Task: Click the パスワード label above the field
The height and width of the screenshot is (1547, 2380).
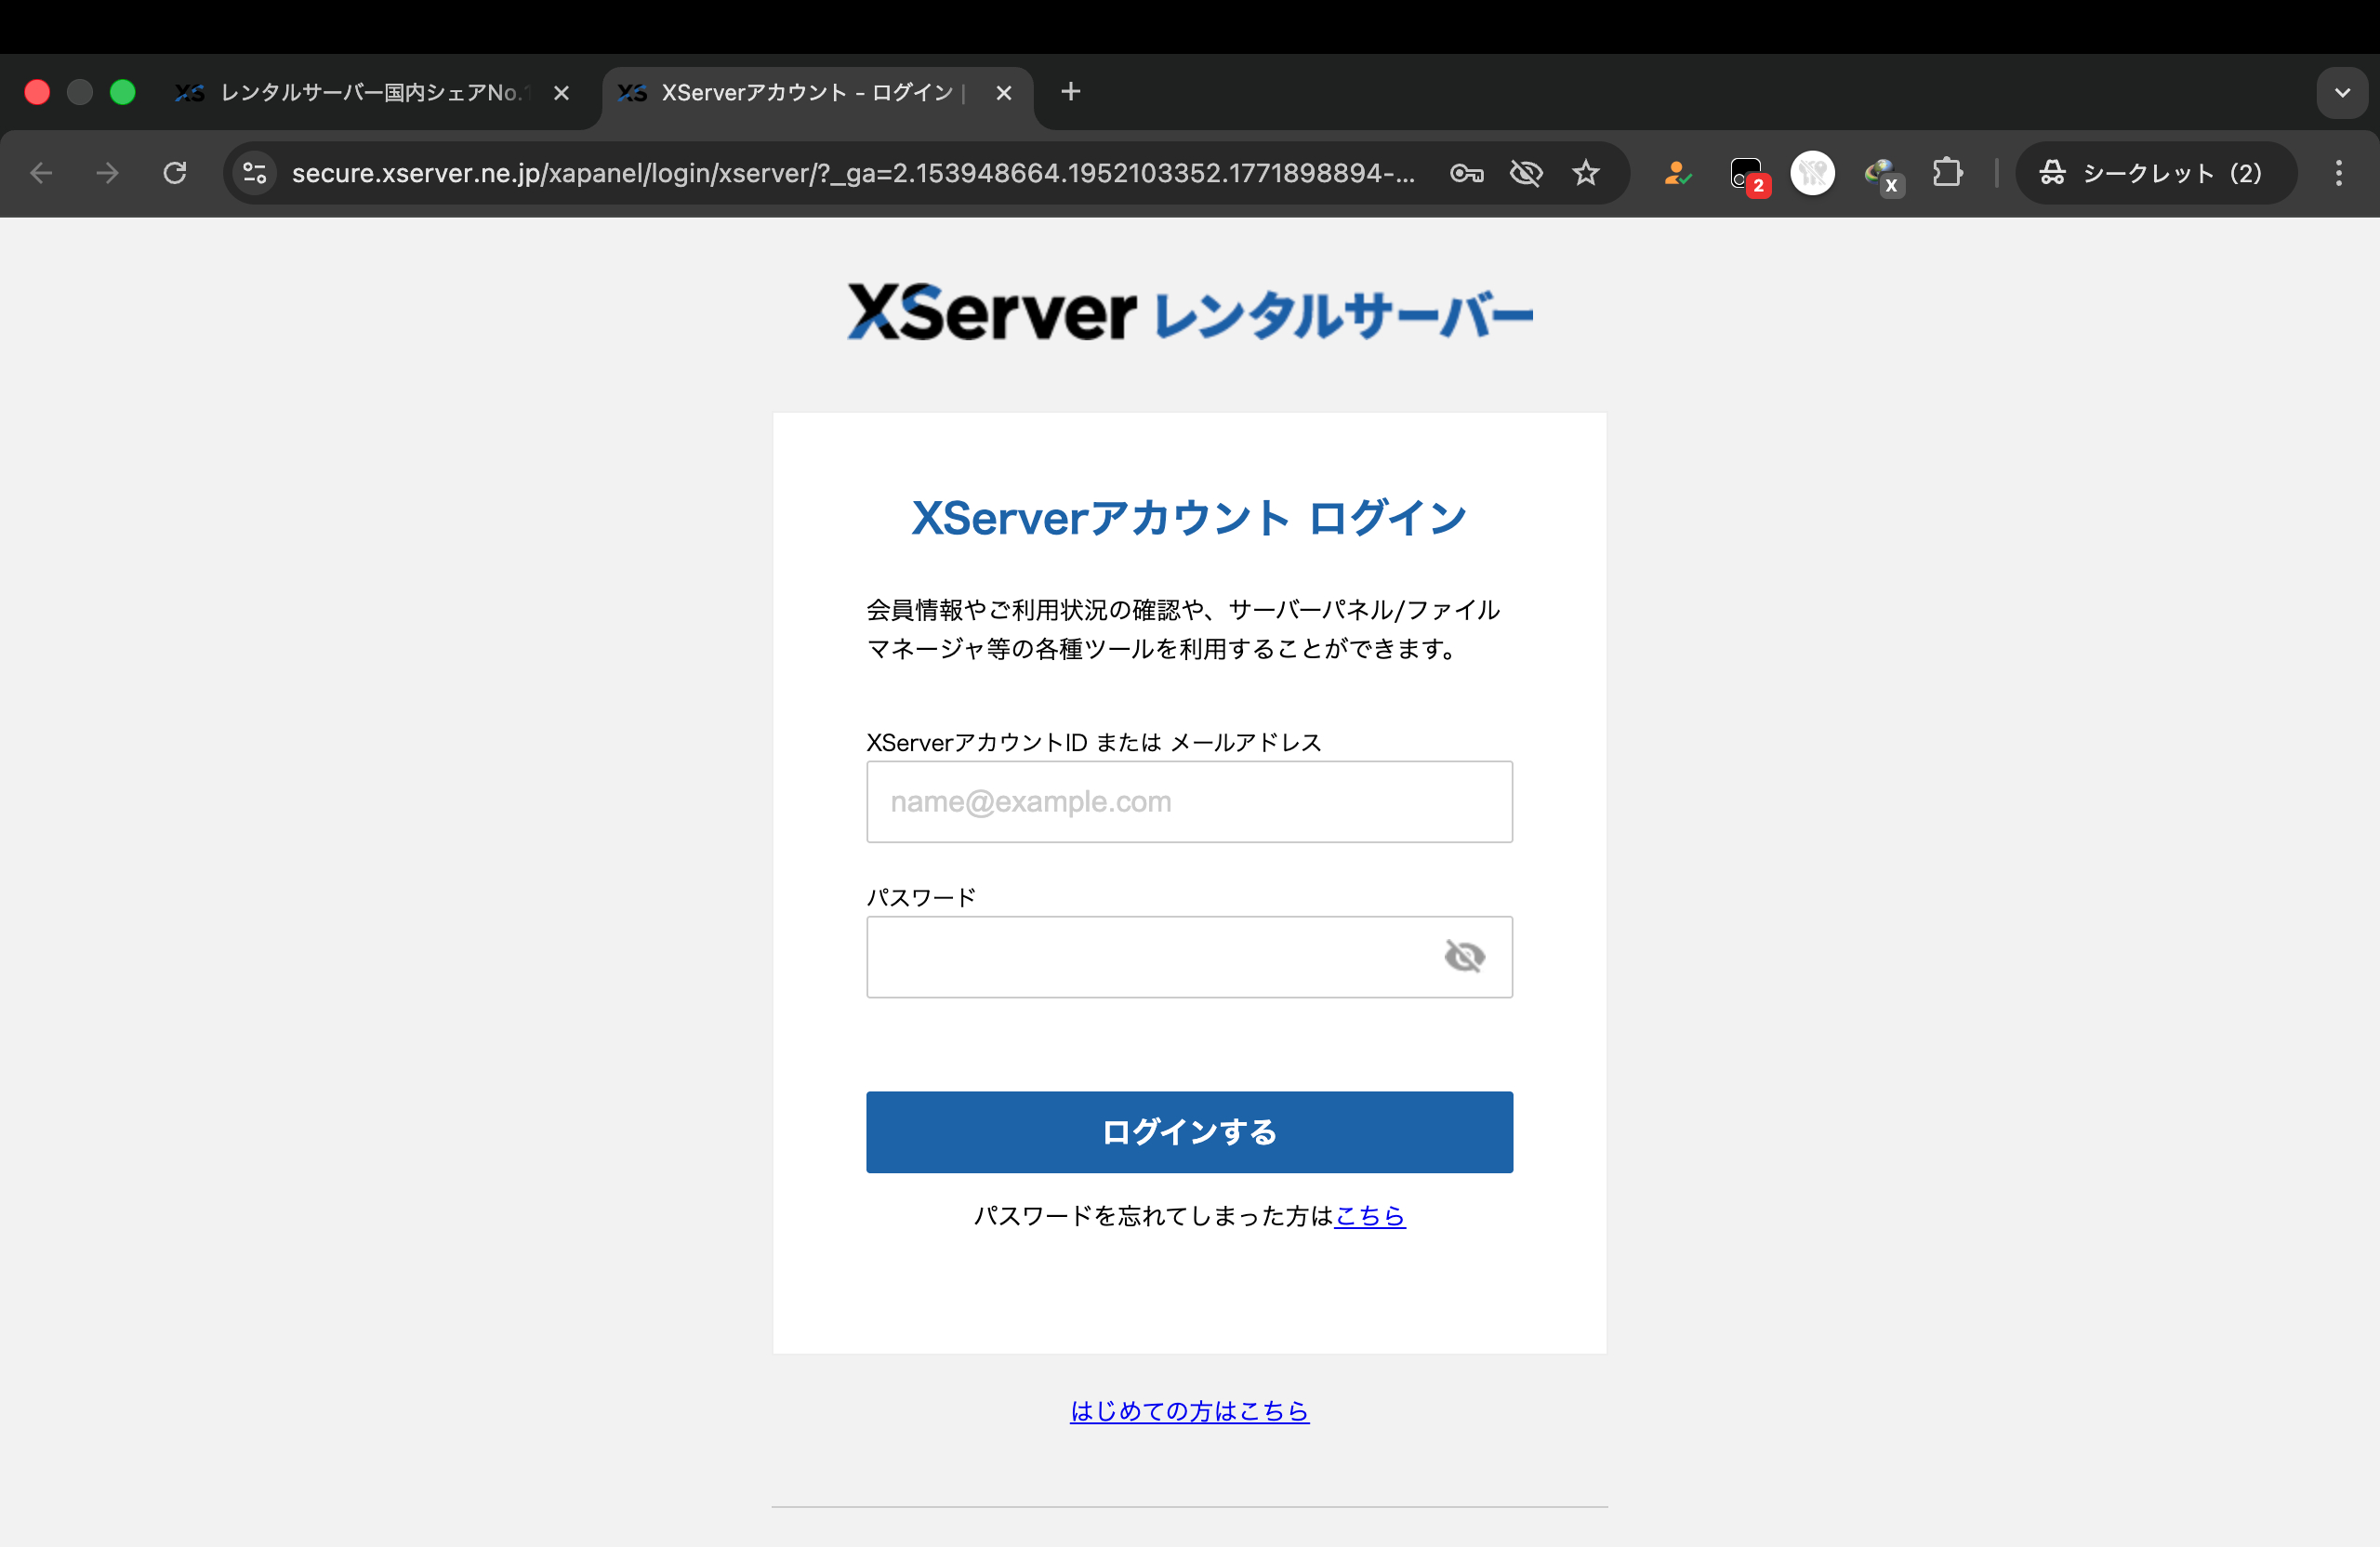Action: [921, 897]
